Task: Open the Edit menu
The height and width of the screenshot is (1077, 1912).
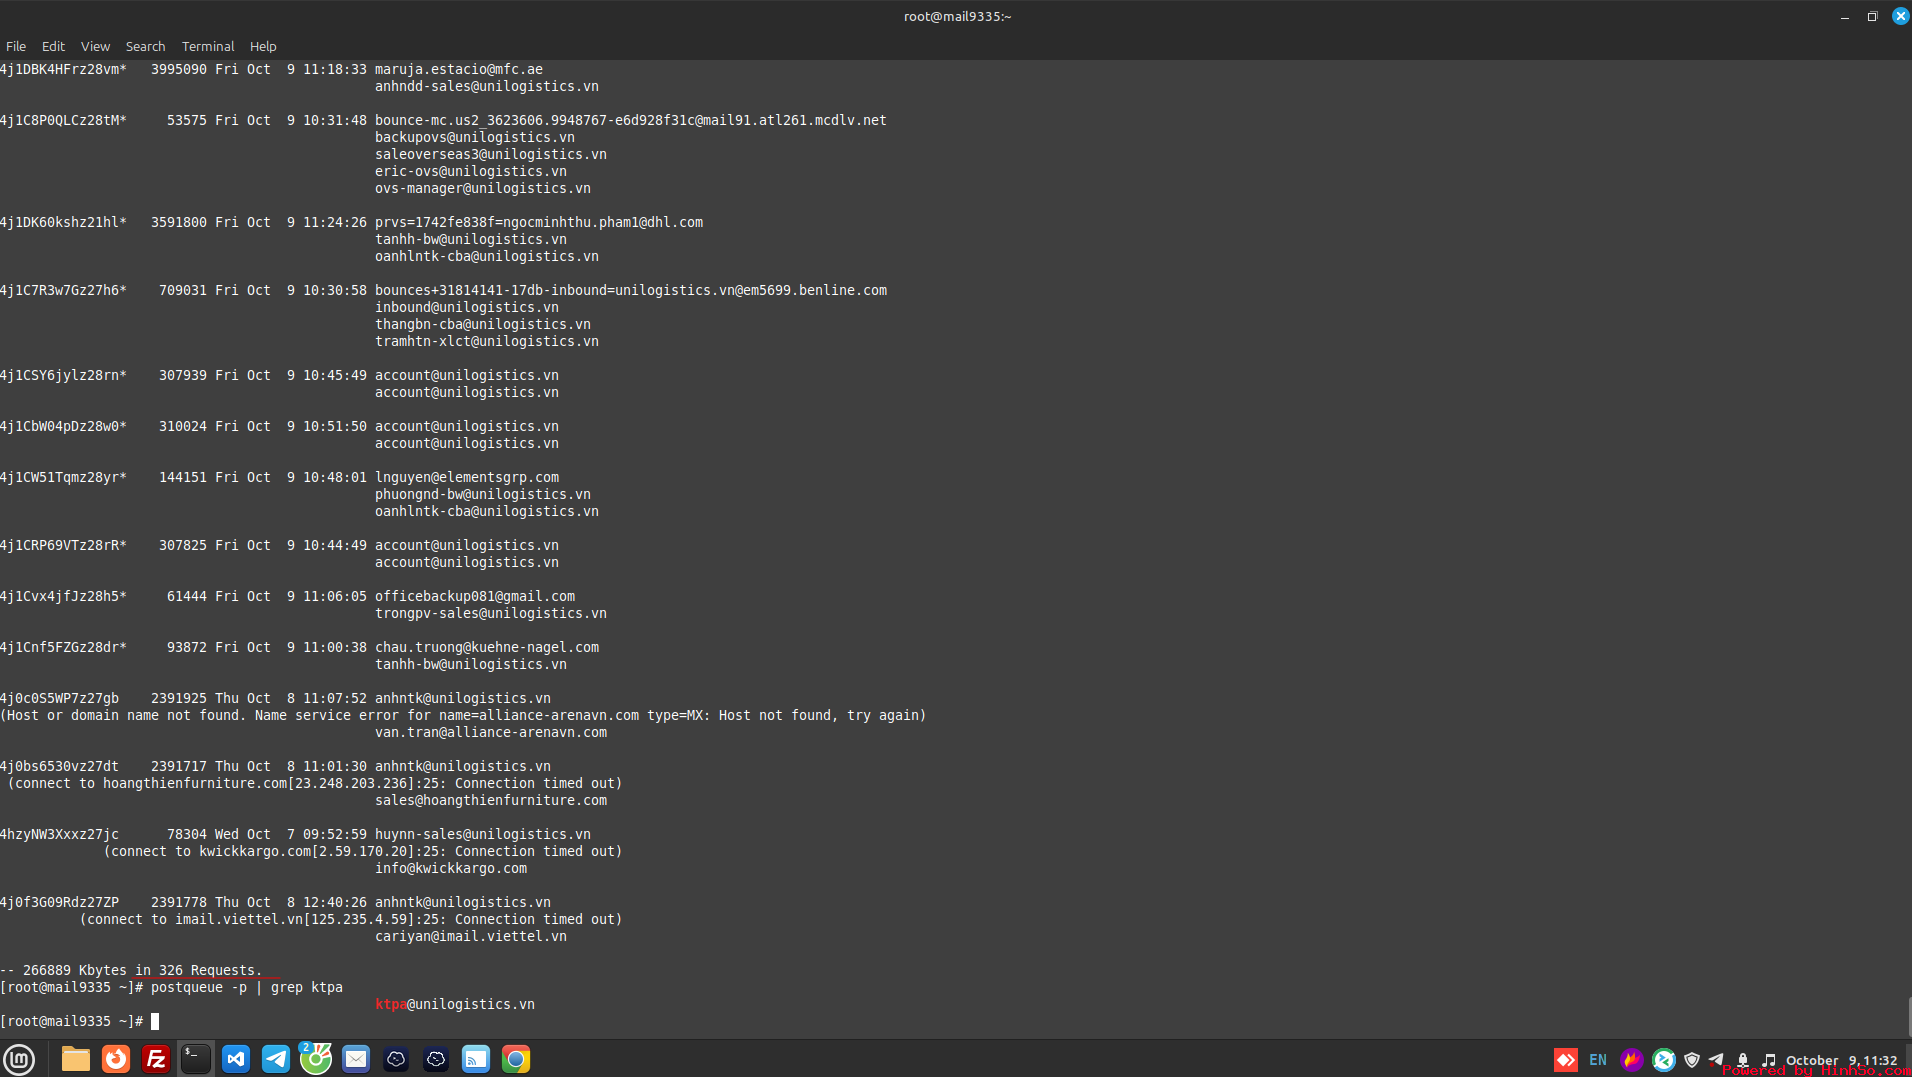Action: (53, 46)
